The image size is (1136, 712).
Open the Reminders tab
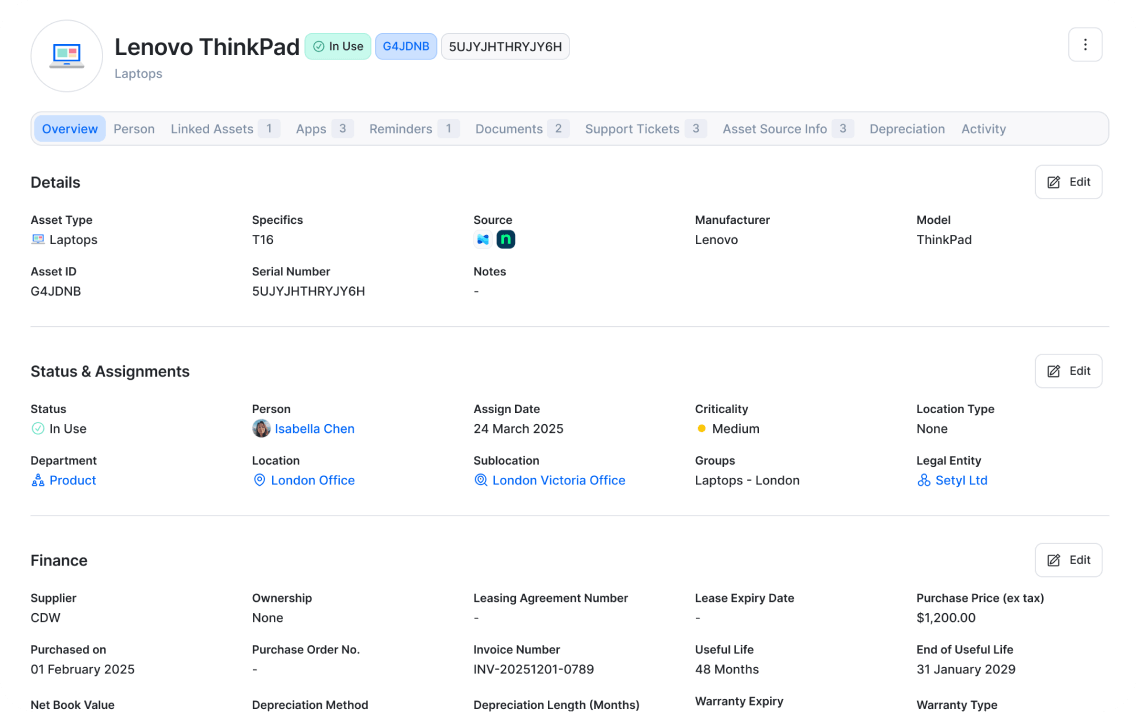point(414,129)
